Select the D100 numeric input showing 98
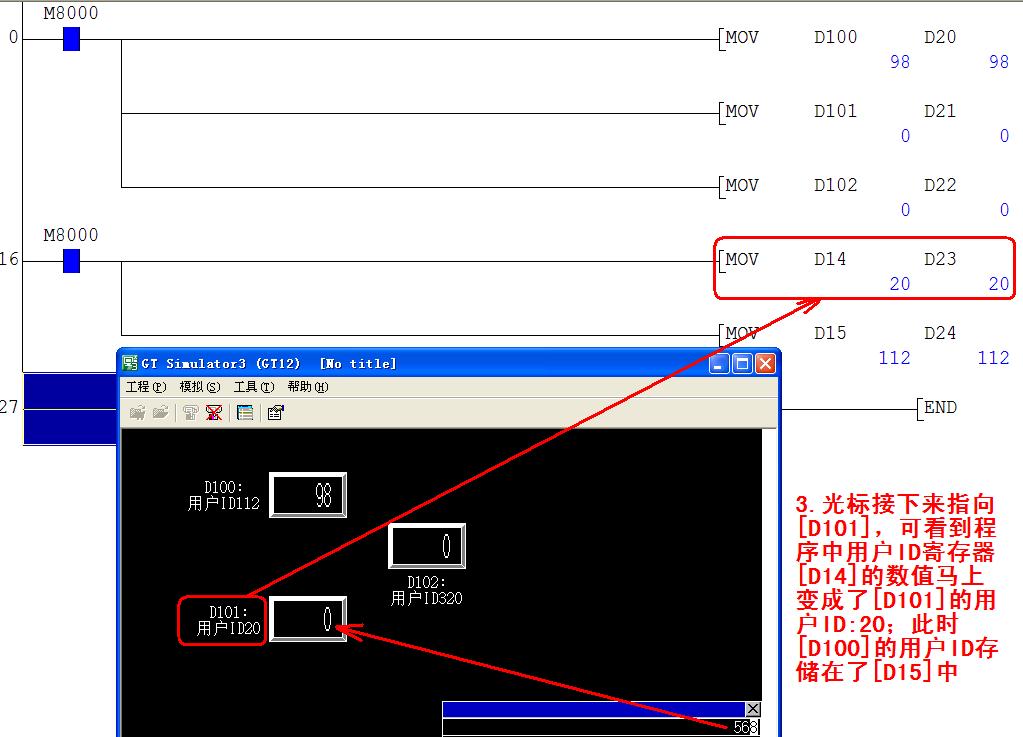The height and width of the screenshot is (737, 1023). 308,495
